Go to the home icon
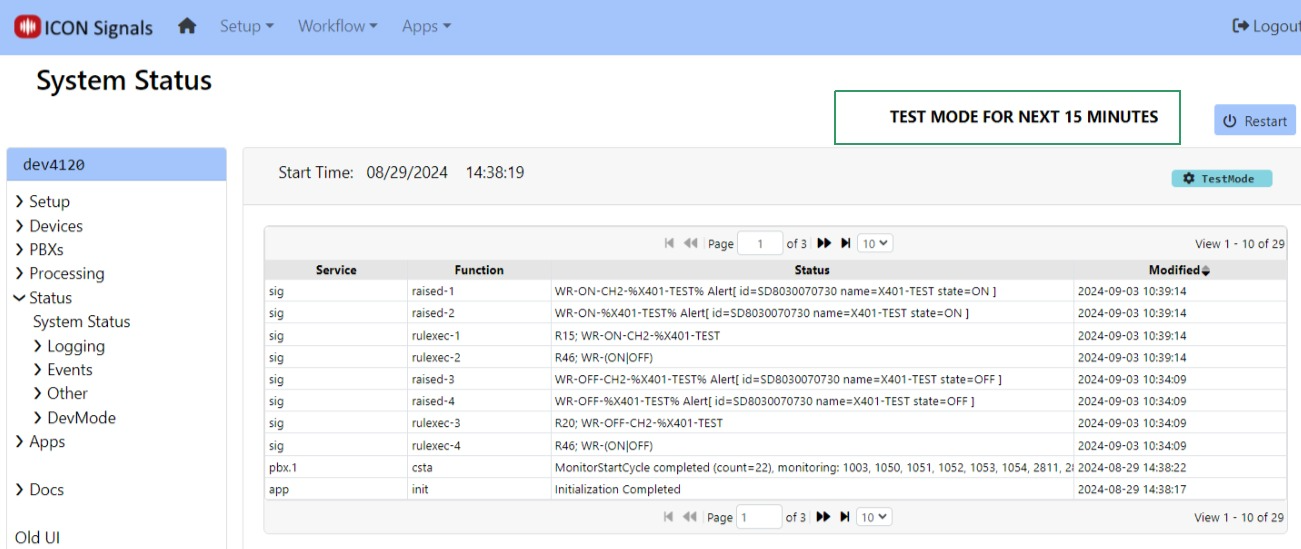 pos(187,27)
